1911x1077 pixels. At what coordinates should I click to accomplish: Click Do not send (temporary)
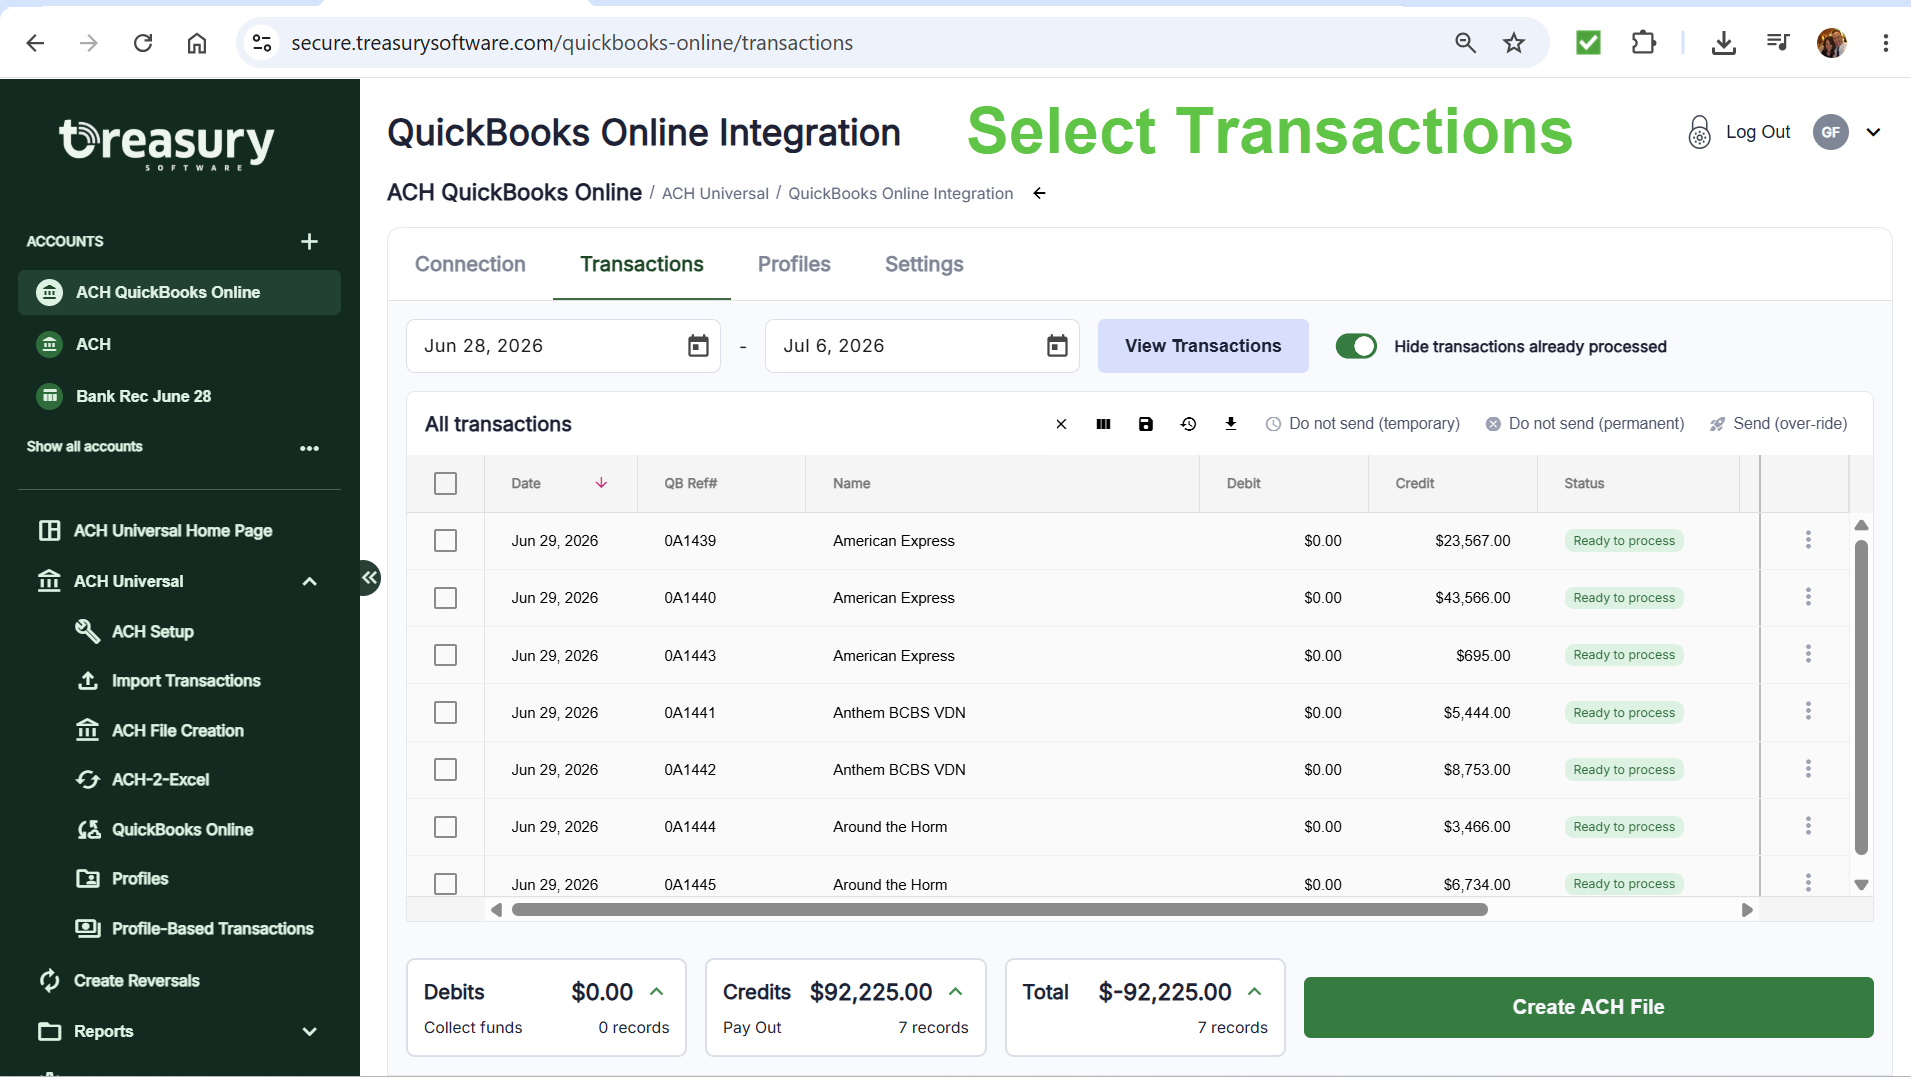click(x=1363, y=424)
